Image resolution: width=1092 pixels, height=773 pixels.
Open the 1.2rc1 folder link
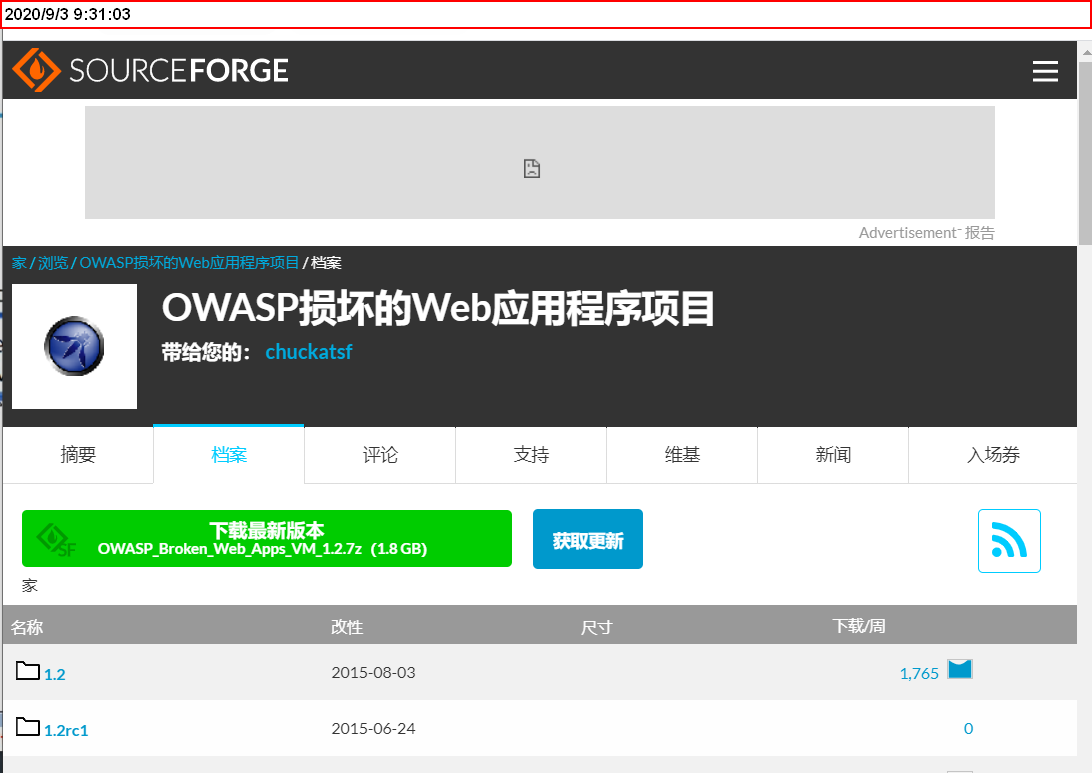[x=66, y=730]
